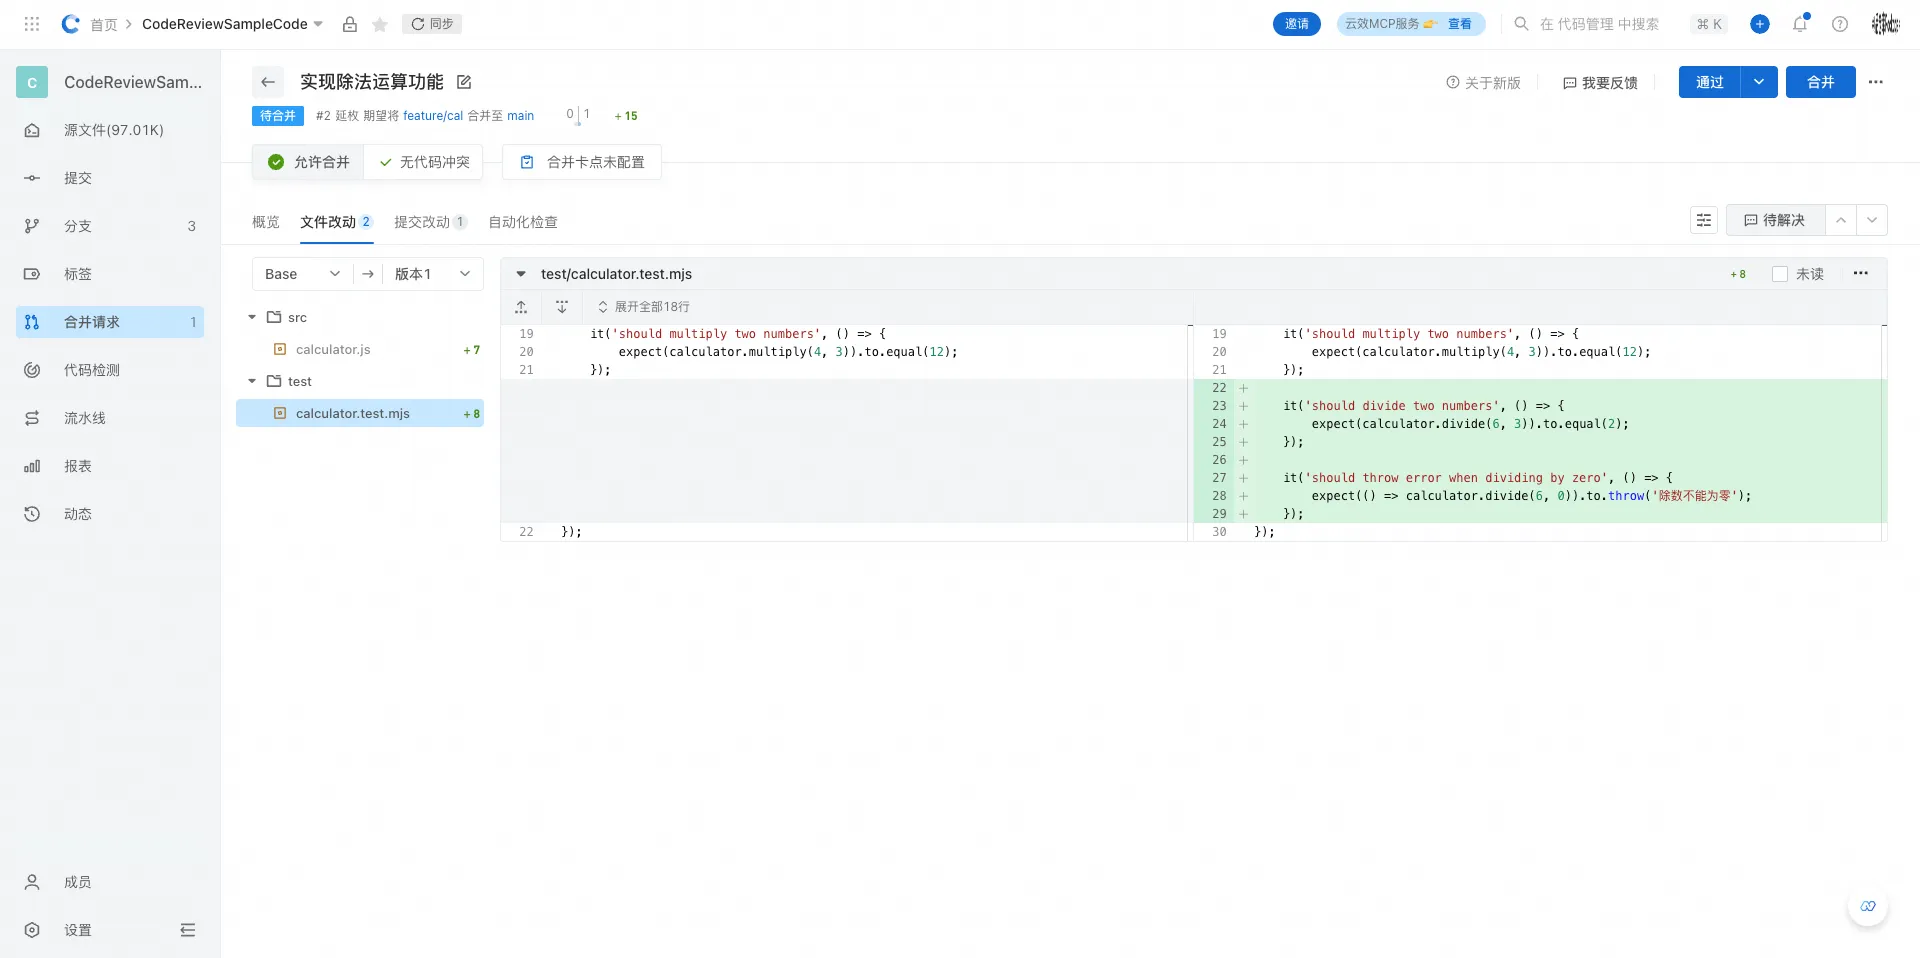Open the 版本1 version dropdown
The width and height of the screenshot is (1920, 958).
(433, 274)
